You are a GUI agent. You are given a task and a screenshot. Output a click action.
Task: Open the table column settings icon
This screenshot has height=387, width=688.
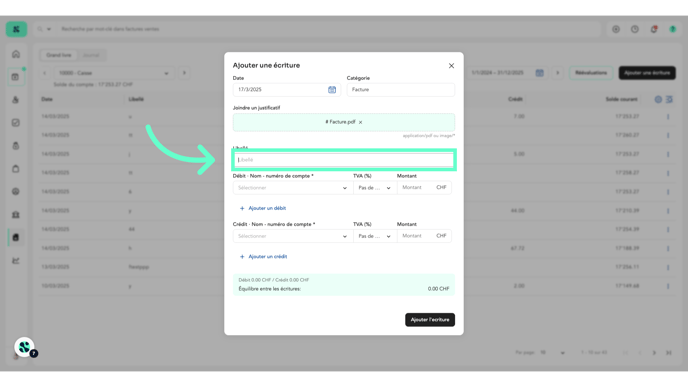coord(658,100)
